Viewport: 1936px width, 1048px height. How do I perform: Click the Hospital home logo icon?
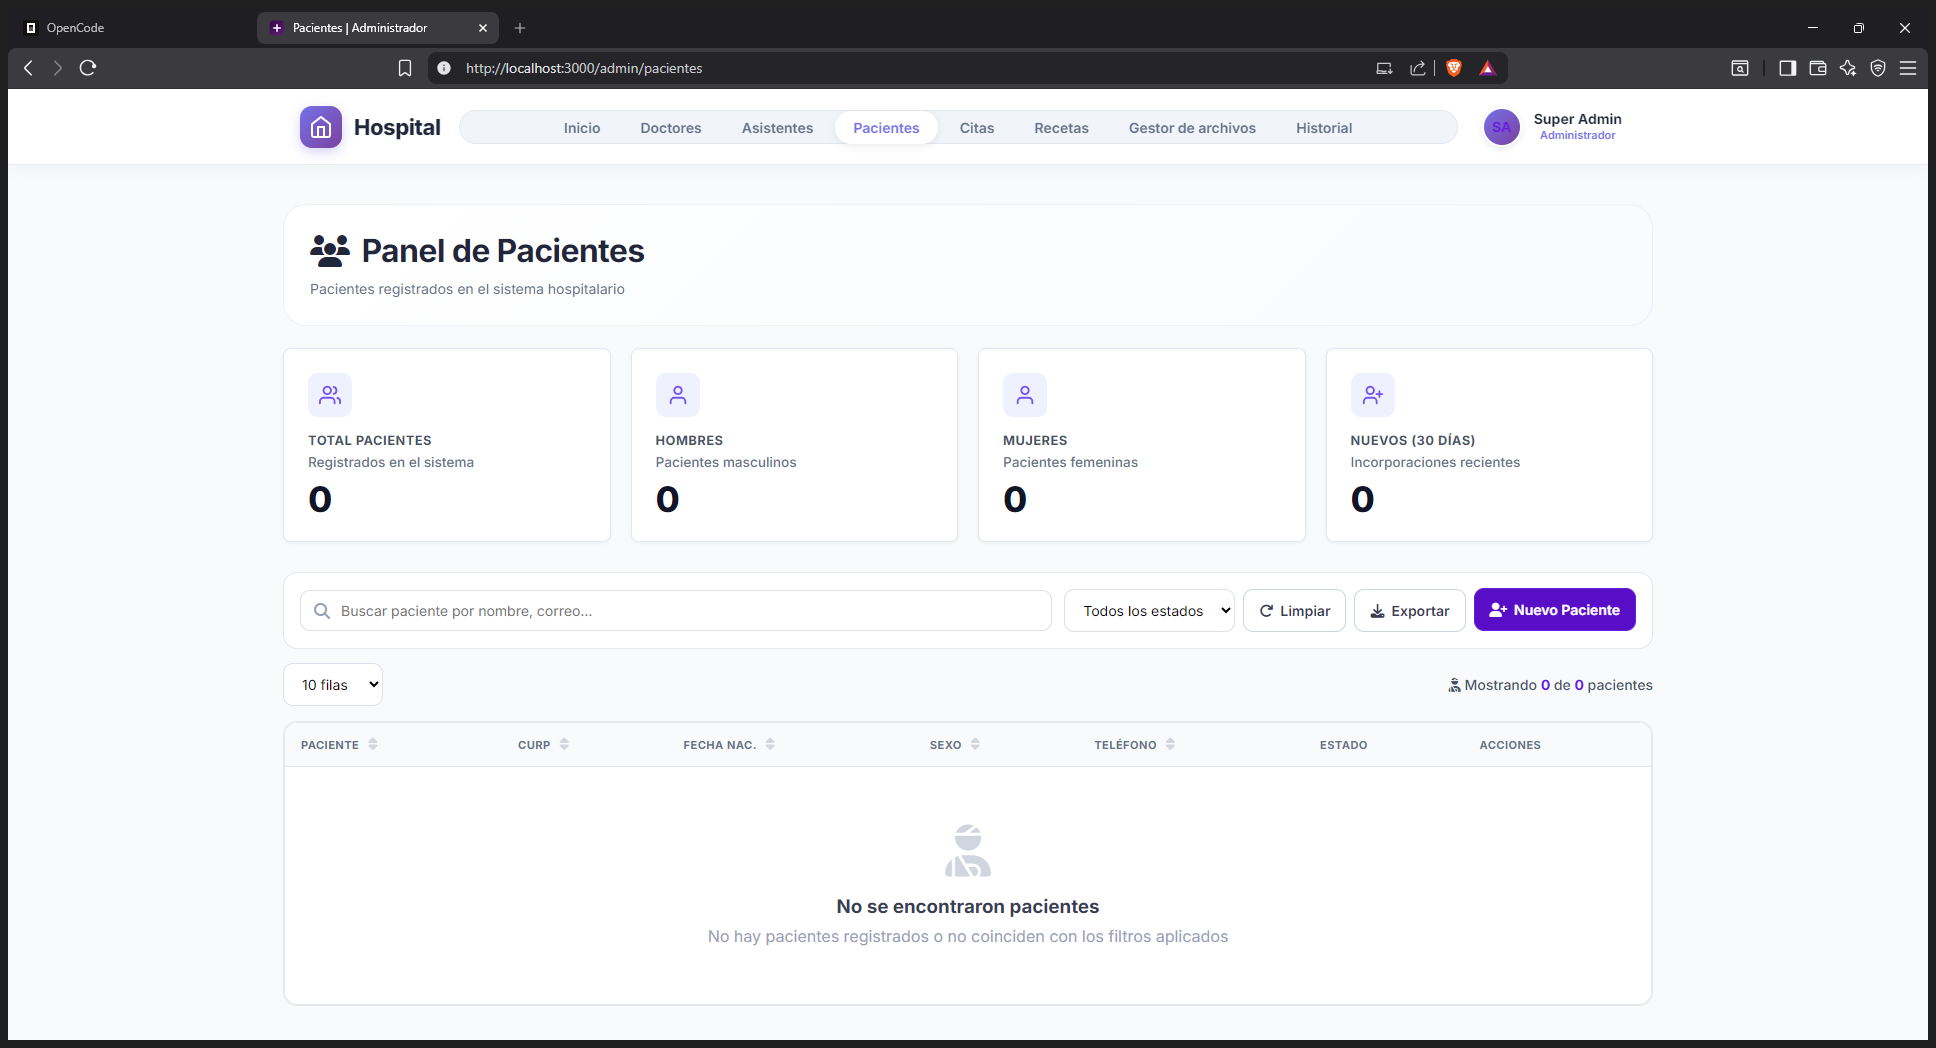pyautogui.click(x=321, y=127)
